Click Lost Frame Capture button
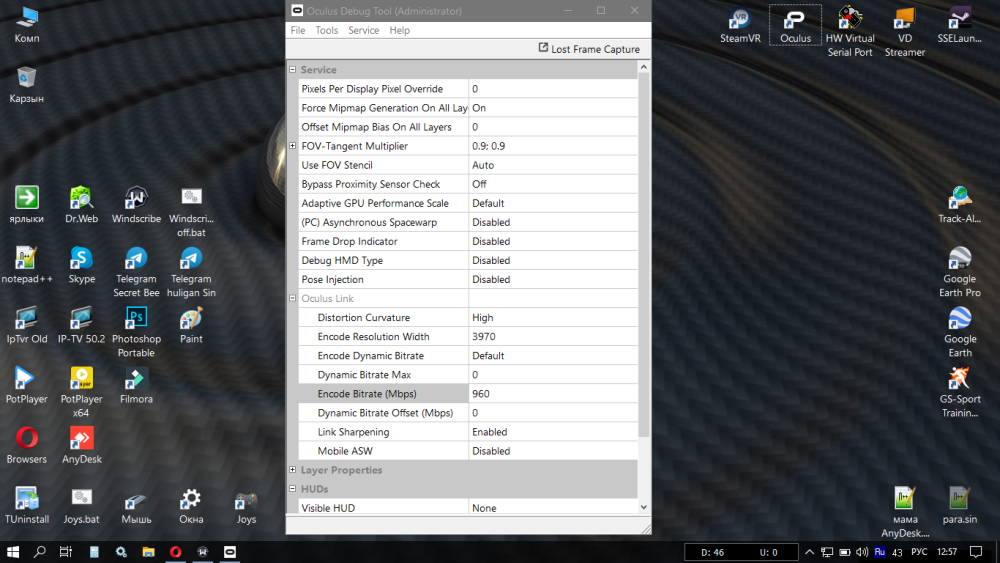 tap(589, 49)
